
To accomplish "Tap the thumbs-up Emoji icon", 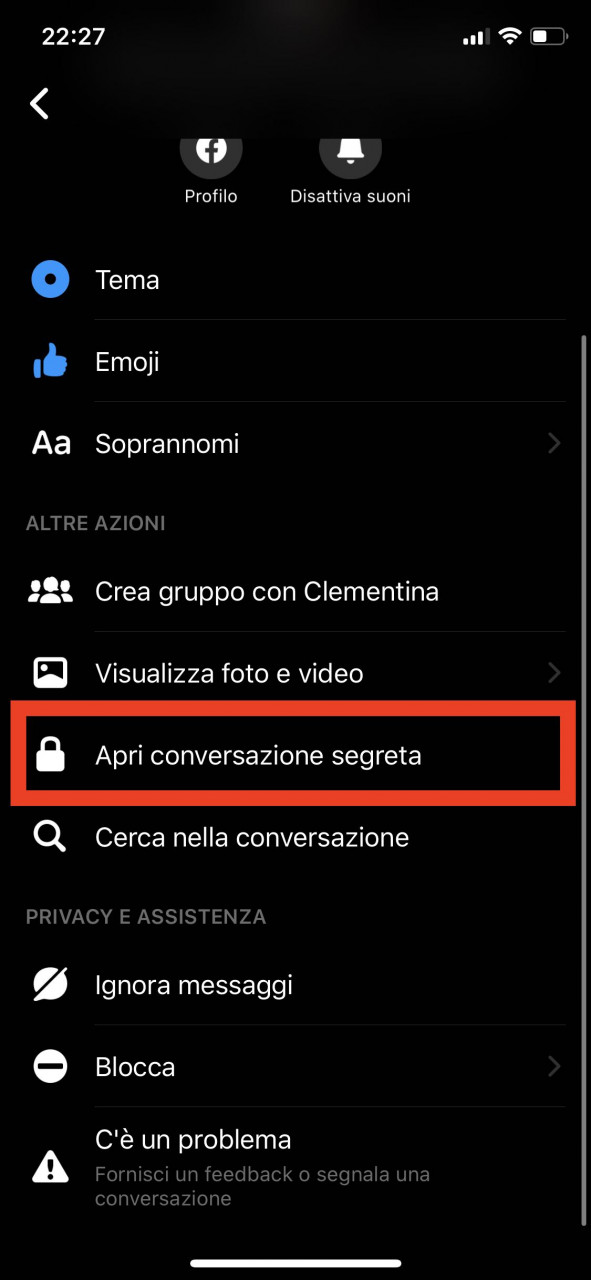I will pos(50,362).
